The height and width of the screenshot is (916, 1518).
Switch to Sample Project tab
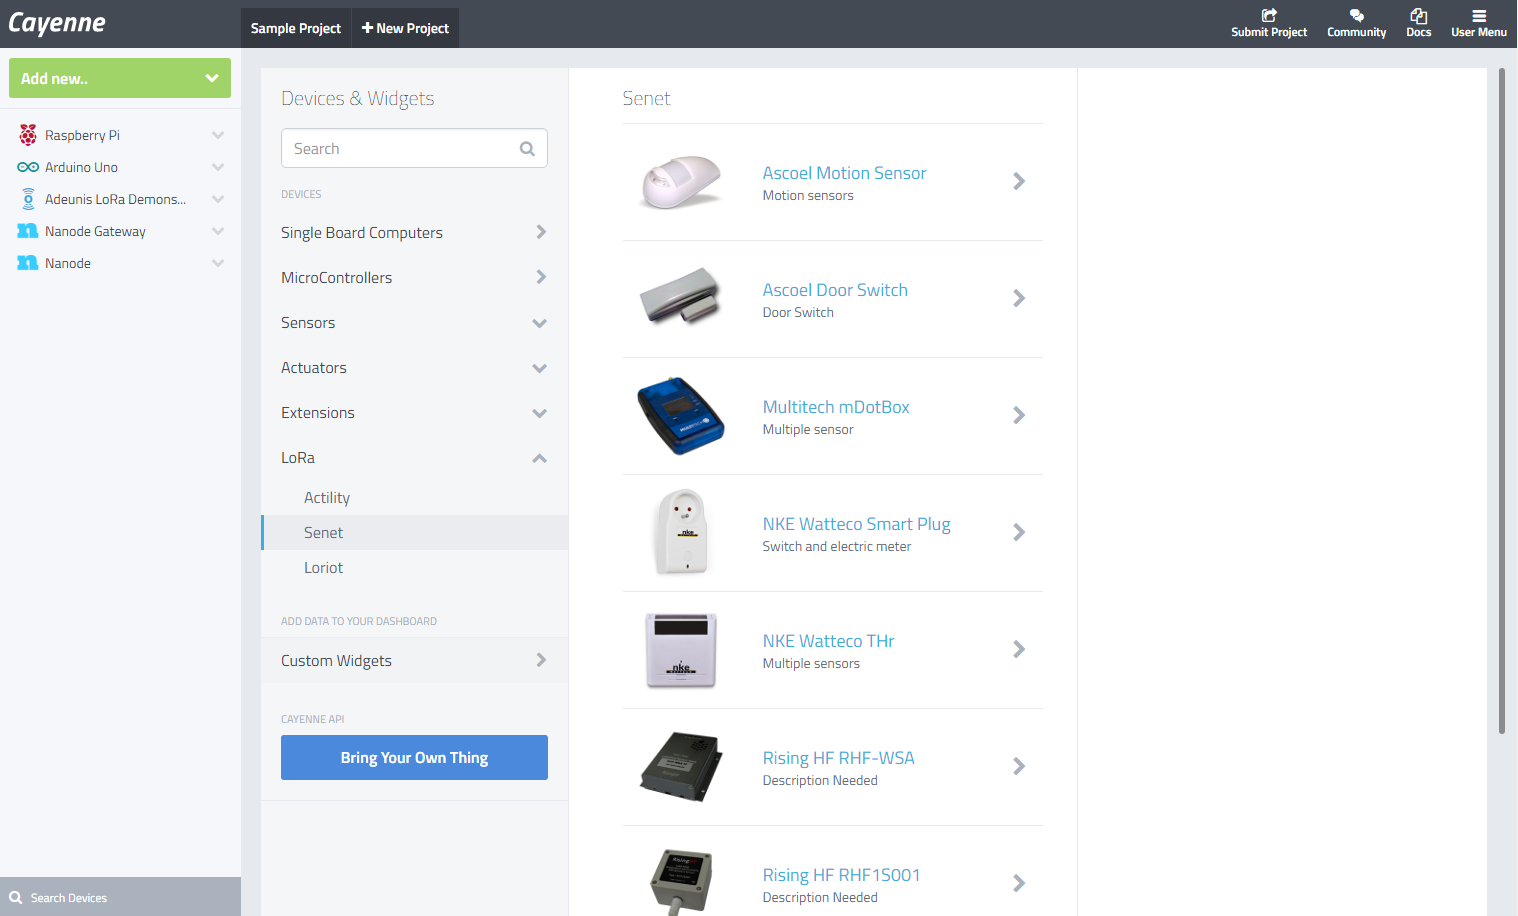[295, 28]
